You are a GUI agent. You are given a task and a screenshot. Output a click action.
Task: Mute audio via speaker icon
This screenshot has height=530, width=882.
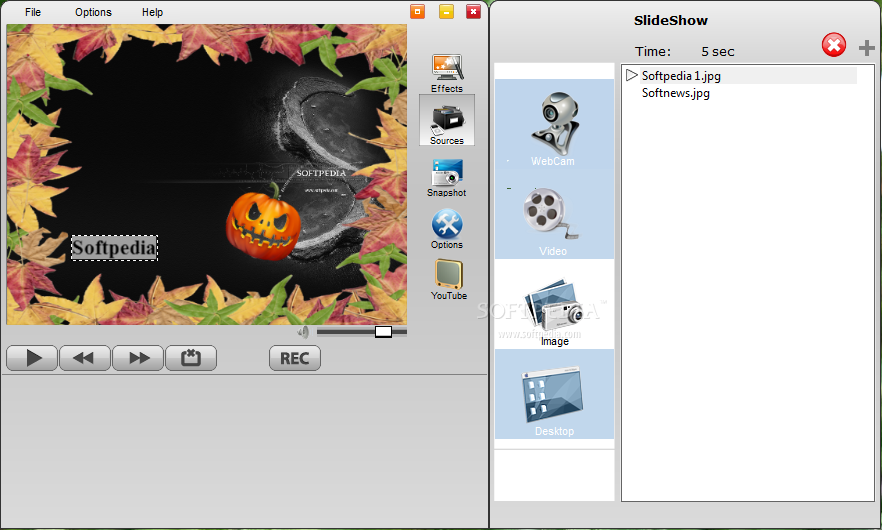click(x=303, y=332)
